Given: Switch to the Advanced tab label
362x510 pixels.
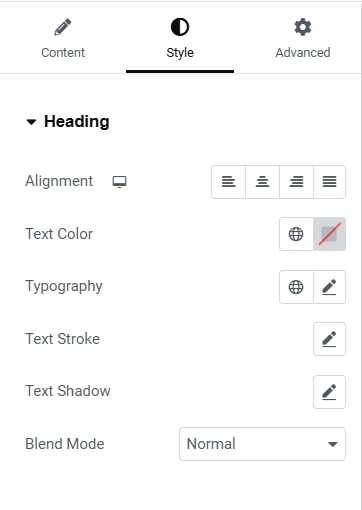Looking at the screenshot, I should pyautogui.click(x=303, y=53).
